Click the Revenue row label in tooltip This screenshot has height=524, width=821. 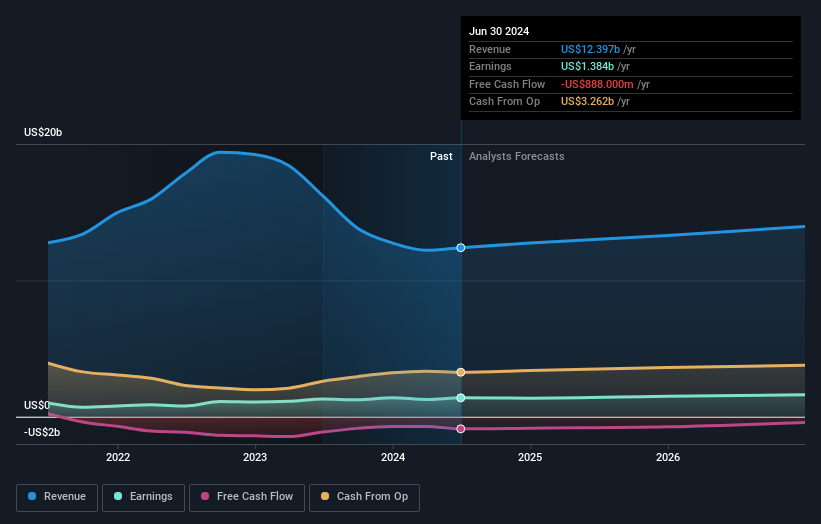pyautogui.click(x=490, y=49)
